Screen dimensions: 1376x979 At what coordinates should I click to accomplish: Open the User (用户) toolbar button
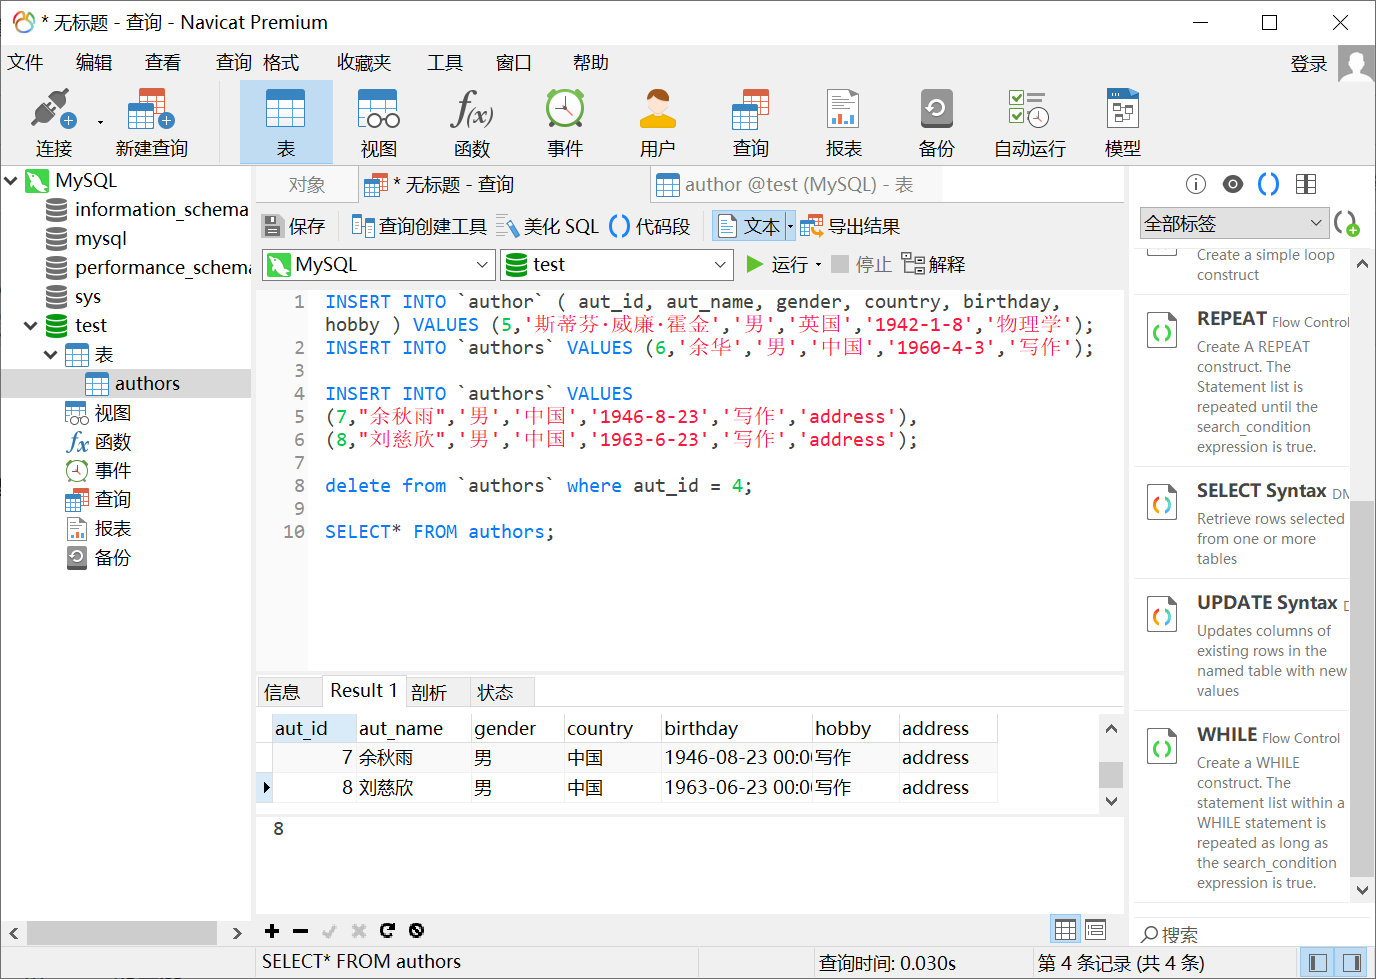pos(658,123)
